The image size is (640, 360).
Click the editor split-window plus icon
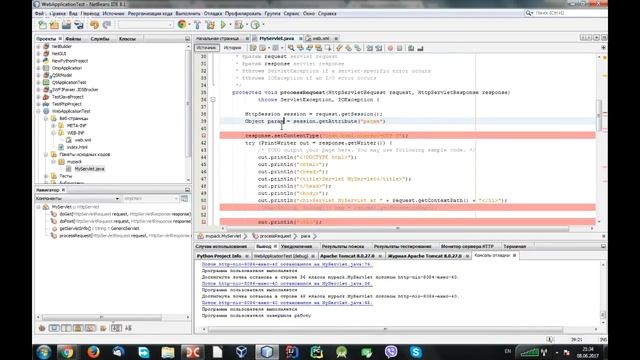pos(603,48)
